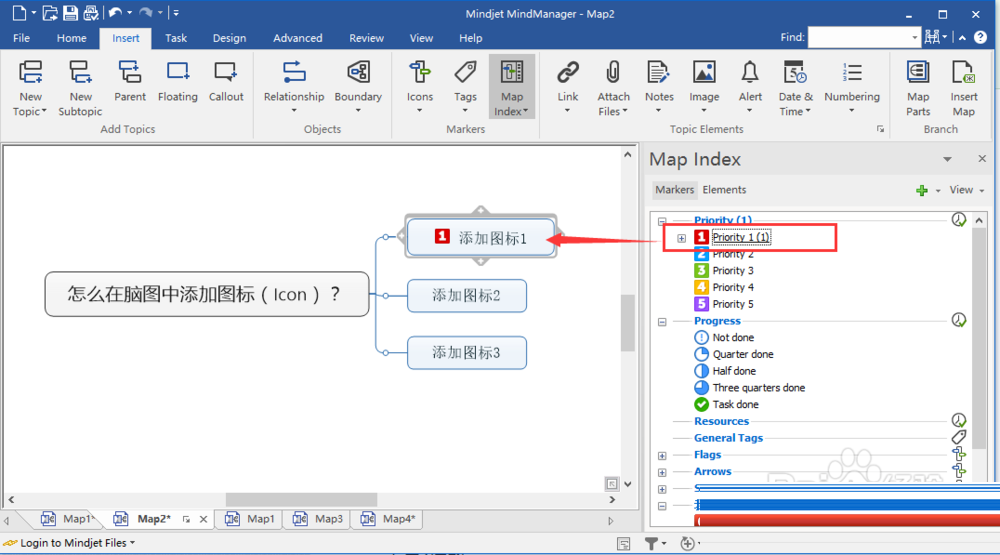
Task: Click the Print icon in quick access toolbar
Action: pos(91,13)
